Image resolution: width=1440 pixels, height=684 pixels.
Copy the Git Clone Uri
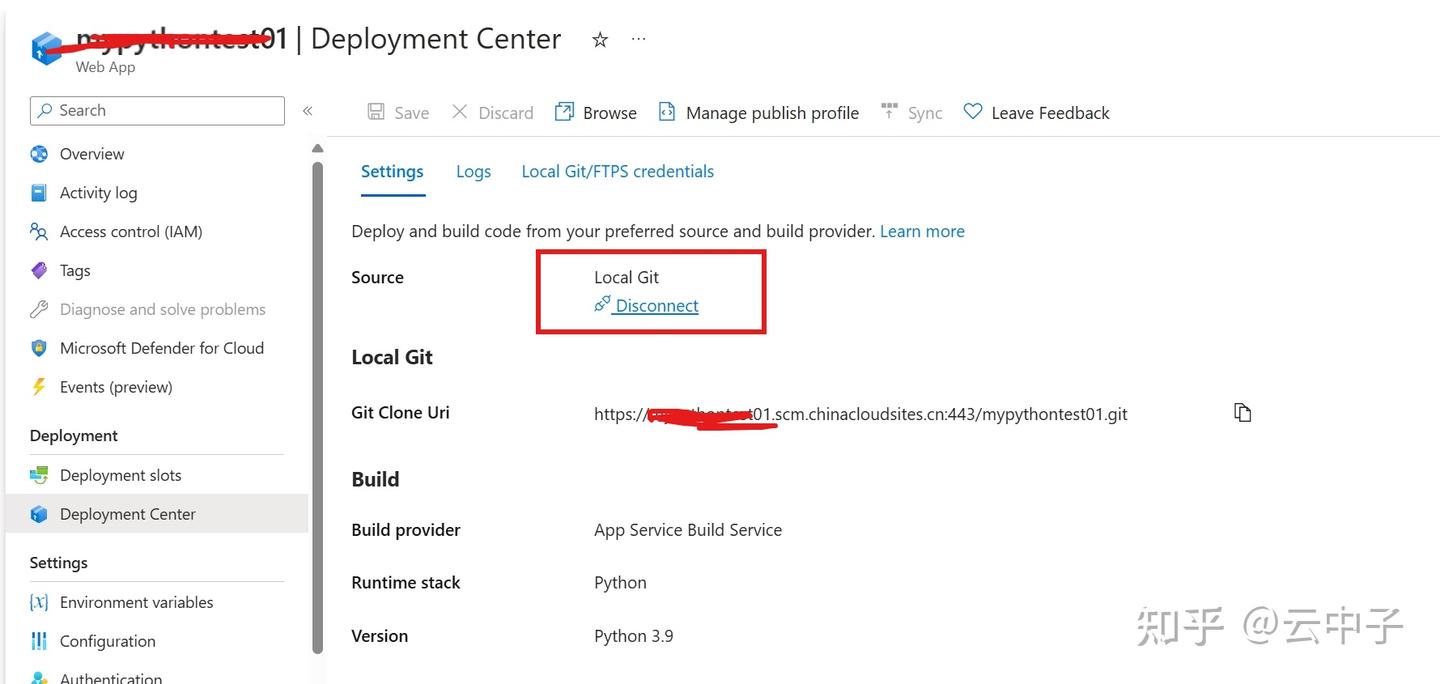pyautogui.click(x=1242, y=412)
